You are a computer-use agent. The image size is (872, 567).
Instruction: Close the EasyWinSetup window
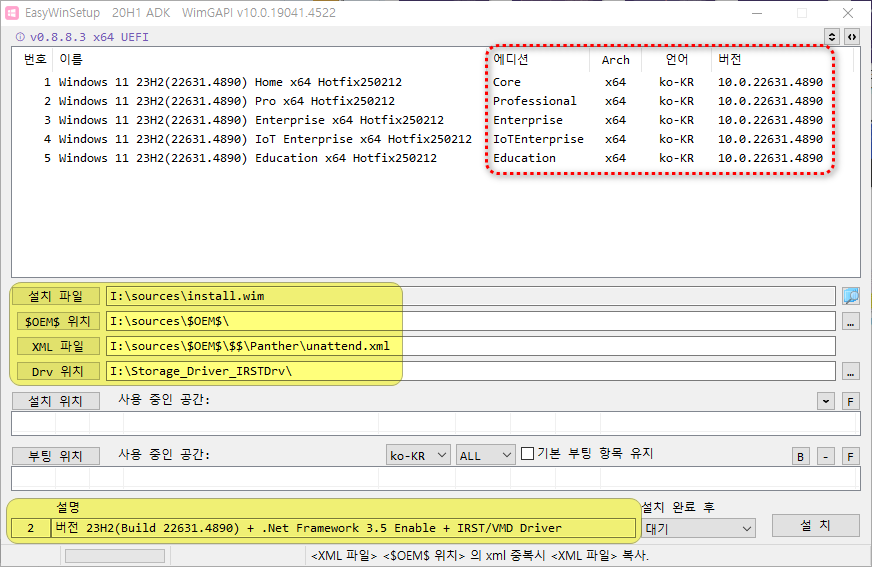pyautogui.click(x=848, y=13)
